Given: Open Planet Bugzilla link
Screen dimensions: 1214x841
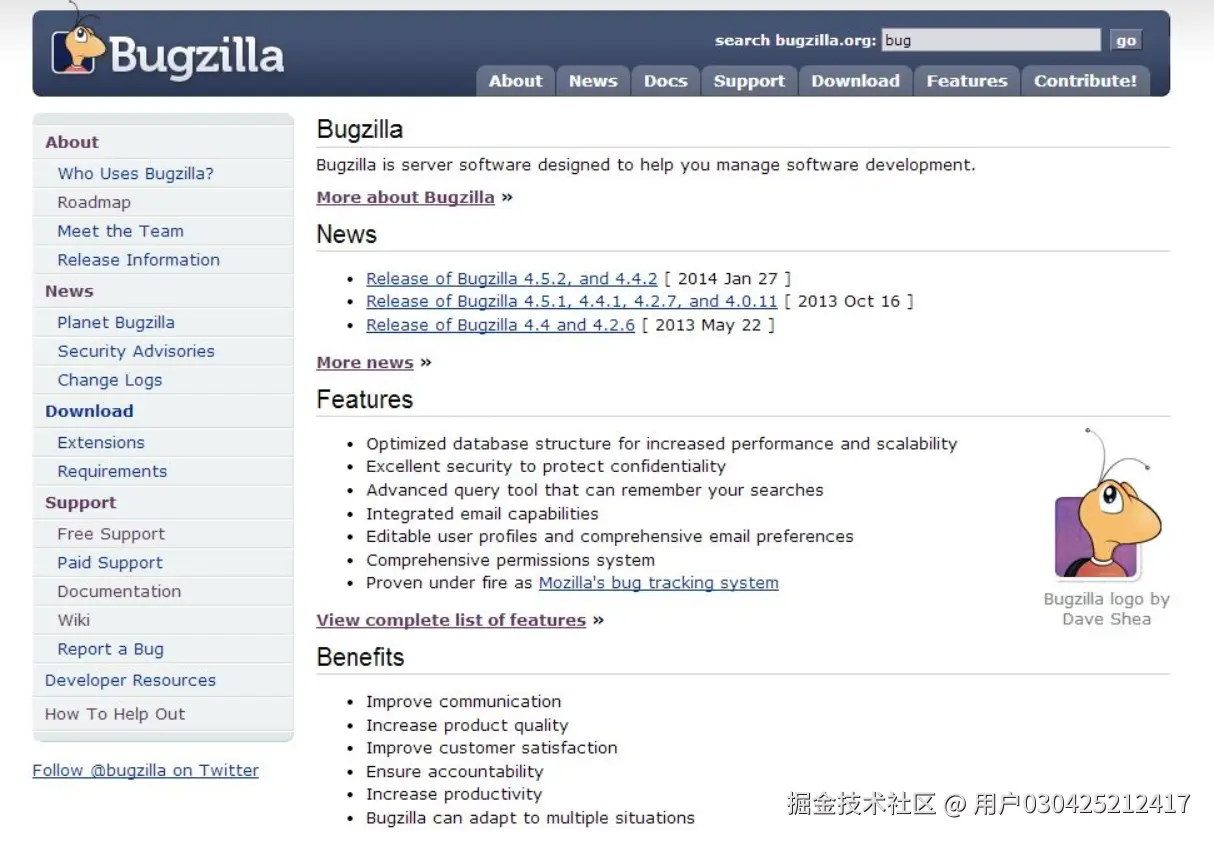Looking at the screenshot, I should point(116,322).
